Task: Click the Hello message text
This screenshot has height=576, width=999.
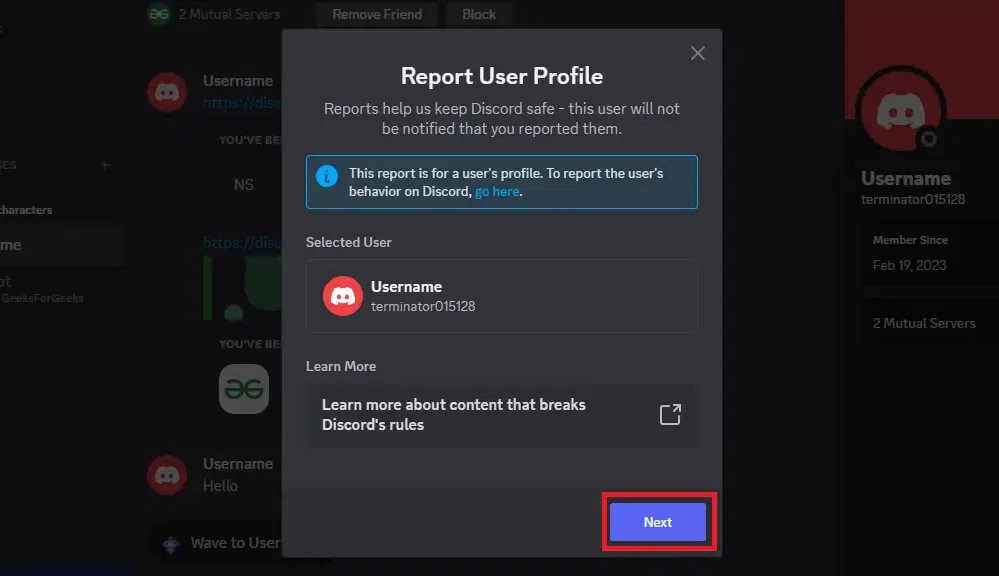Action: pos(220,486)
